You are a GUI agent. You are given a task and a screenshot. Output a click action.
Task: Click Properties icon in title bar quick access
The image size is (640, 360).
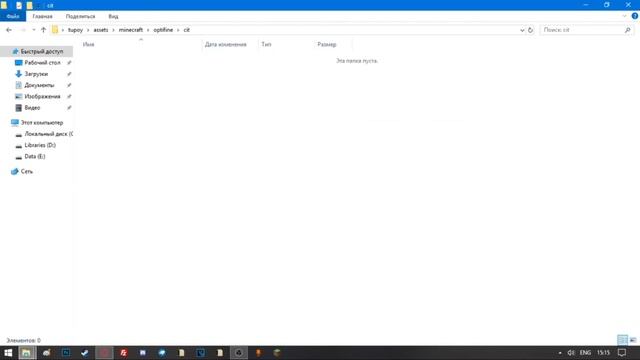(19, 5)
